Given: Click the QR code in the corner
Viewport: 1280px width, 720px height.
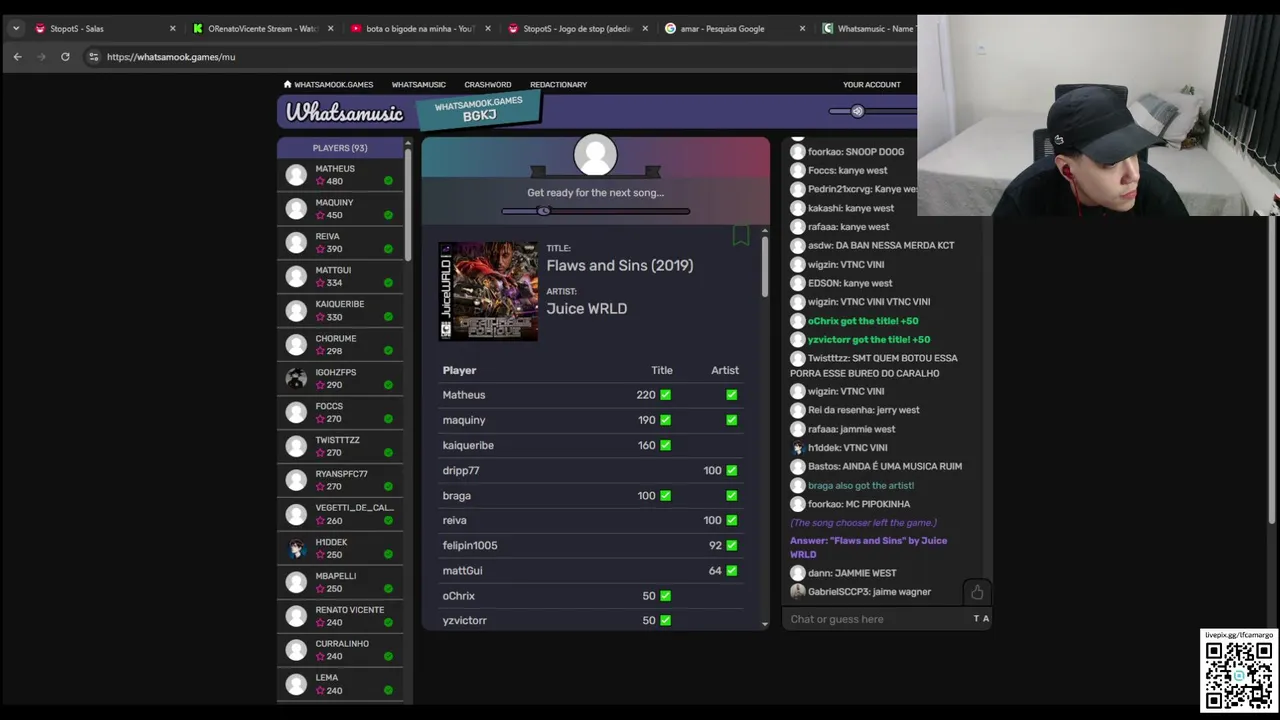Looking at the screenshot, I should pos(1239,675).
